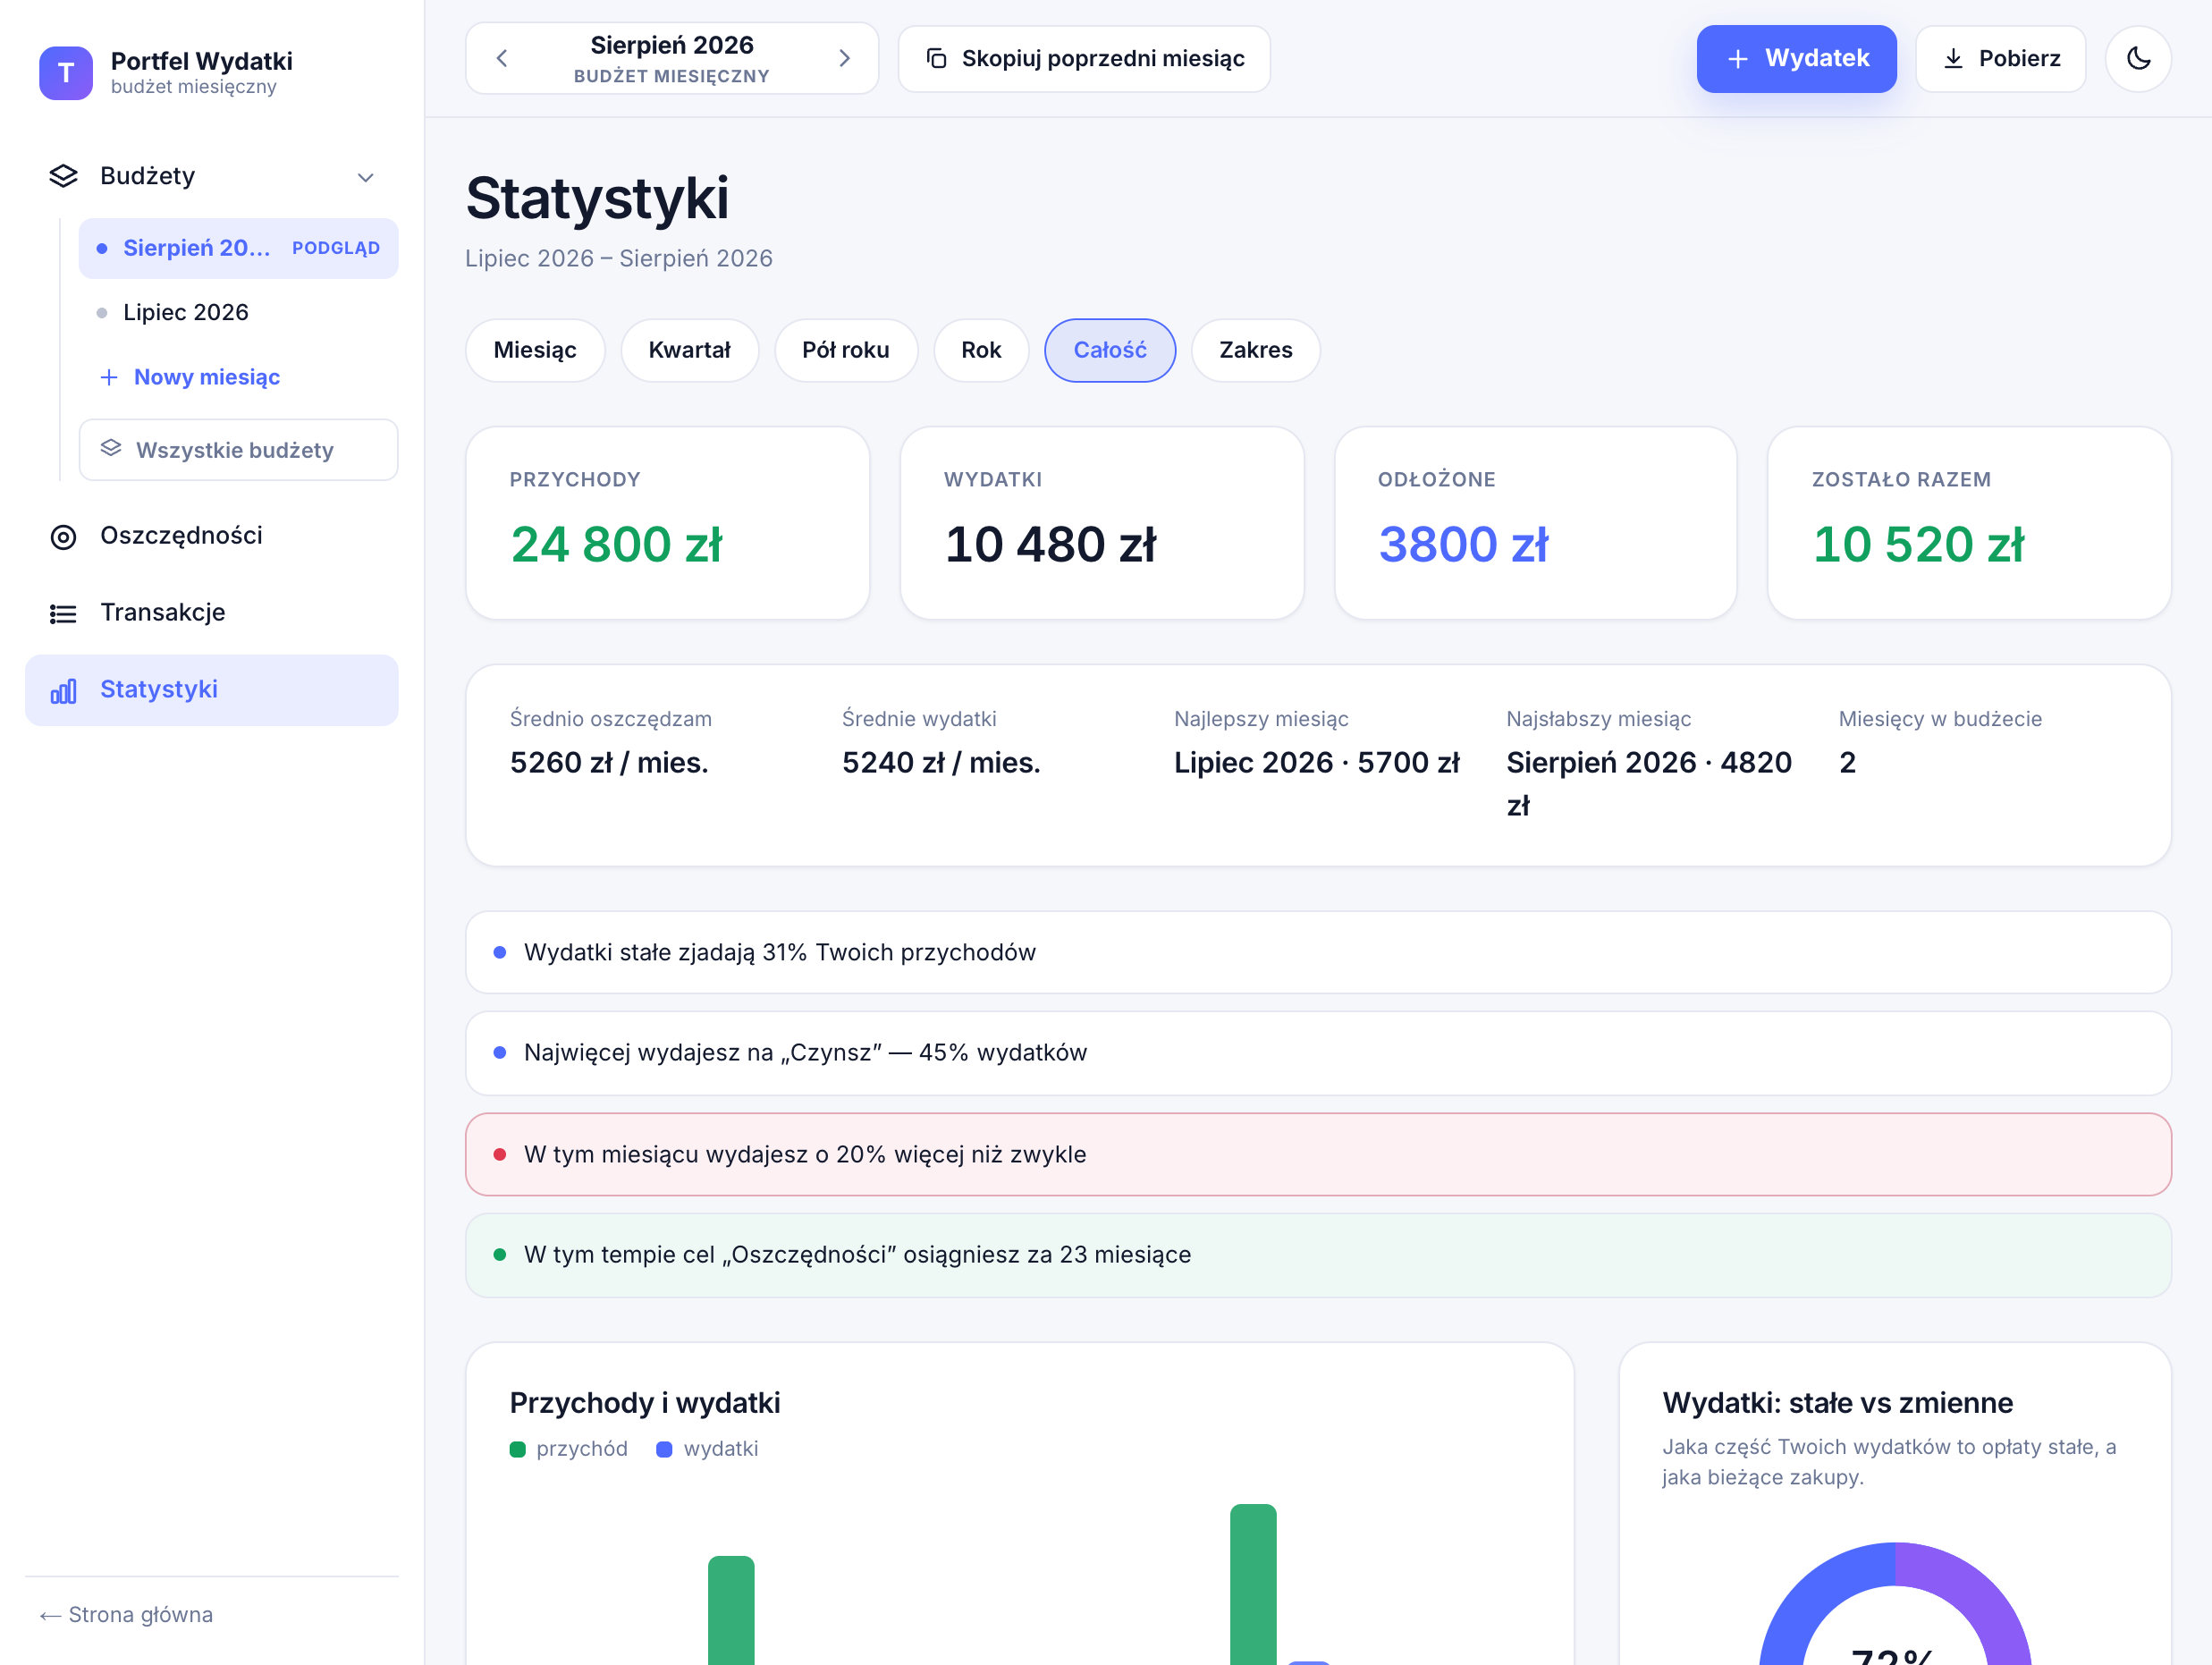Click the Portfel Wydatki logo icon

[x=66, y=73]
